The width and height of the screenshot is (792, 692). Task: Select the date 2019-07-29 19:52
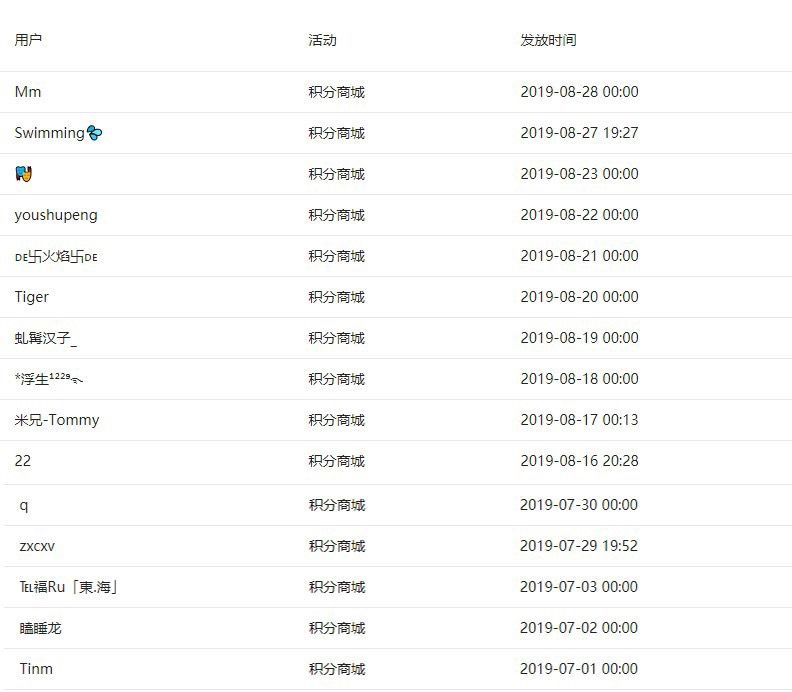pos(579,546)
